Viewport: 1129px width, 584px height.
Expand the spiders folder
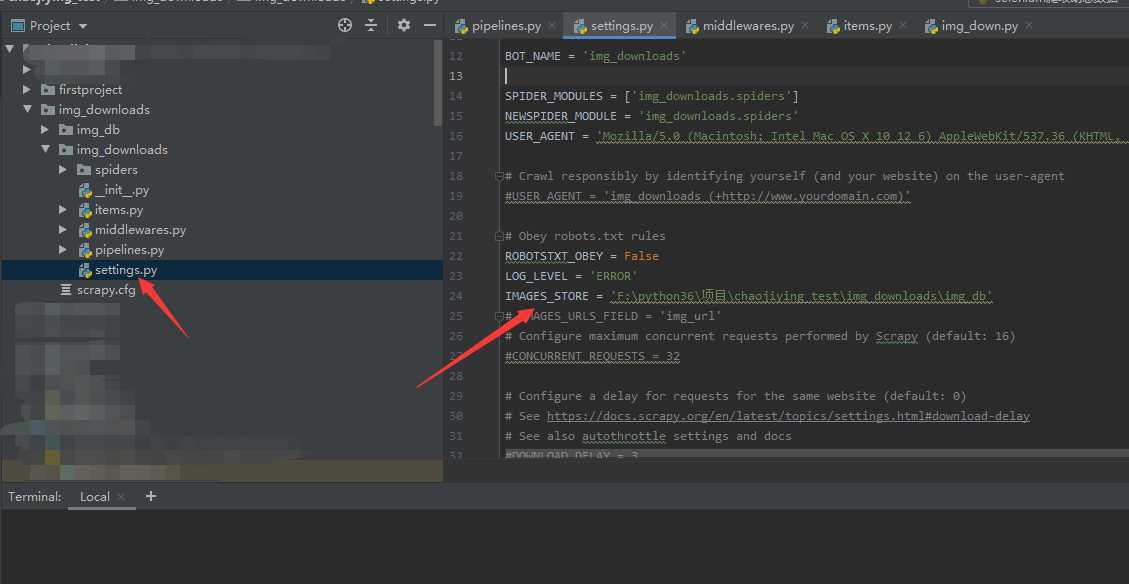[63, 170]
